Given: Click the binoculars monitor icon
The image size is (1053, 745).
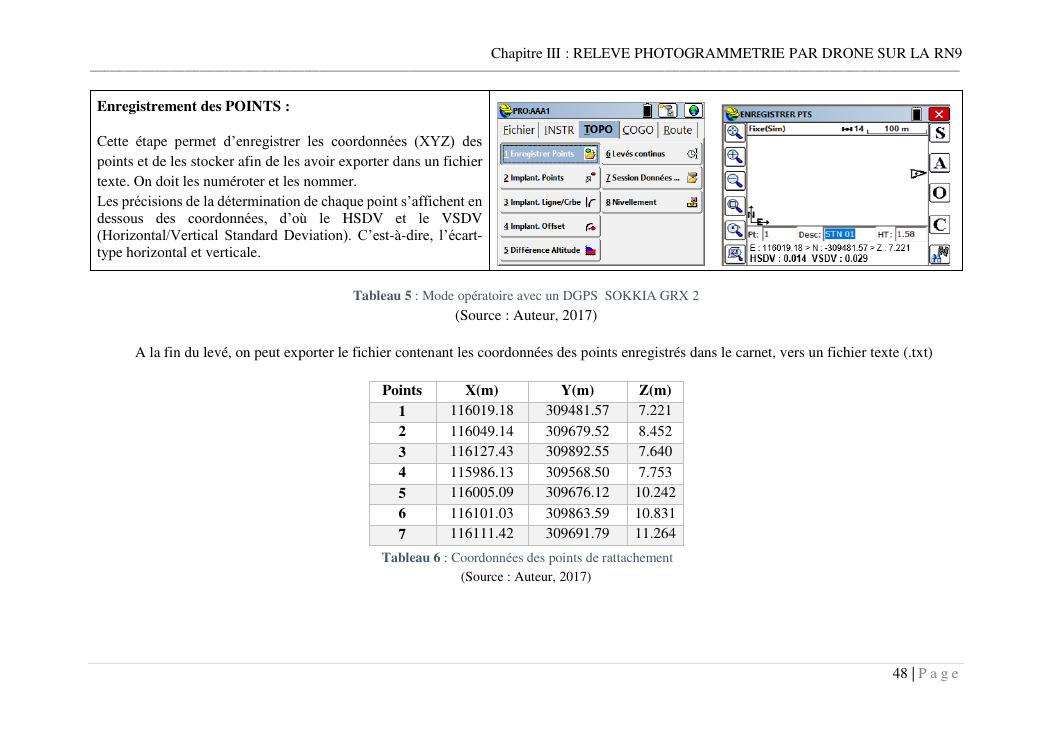Looking at the screenshot, I should [939, 254].
